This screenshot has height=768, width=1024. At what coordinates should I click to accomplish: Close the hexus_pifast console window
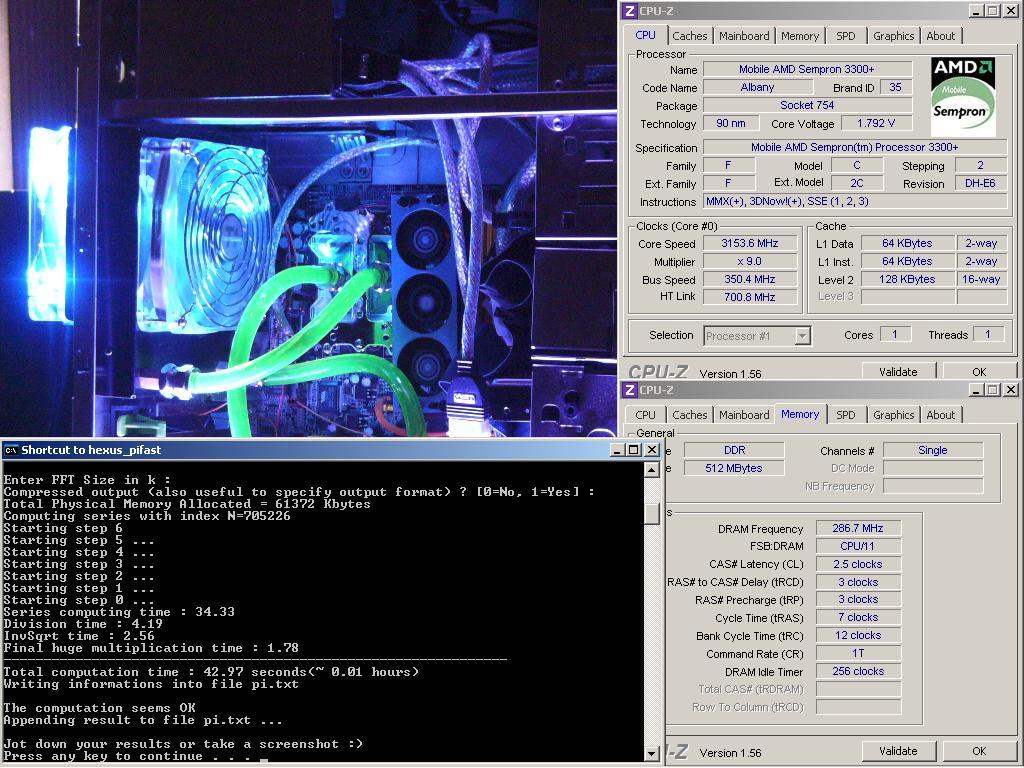point(652,450)
